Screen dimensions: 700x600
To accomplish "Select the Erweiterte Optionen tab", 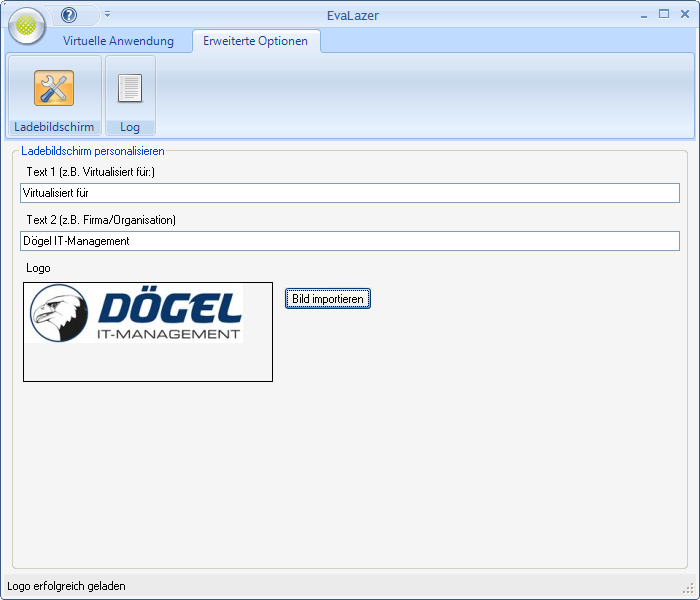I will 256,41.
